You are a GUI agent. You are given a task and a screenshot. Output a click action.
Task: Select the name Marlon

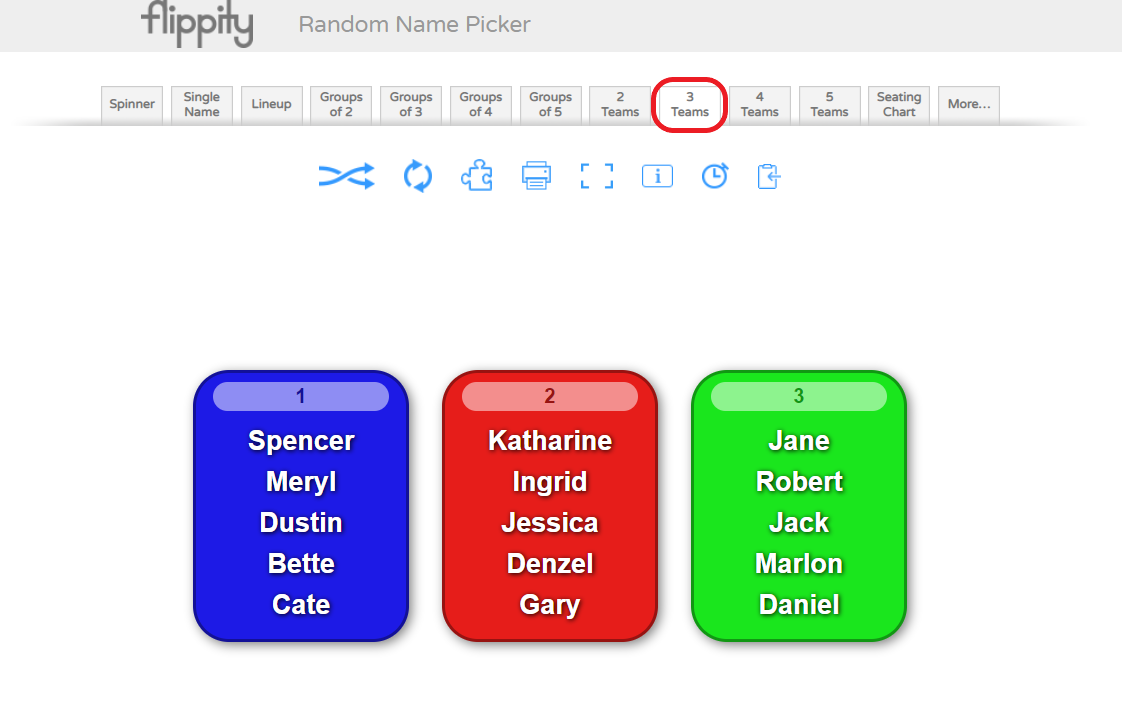click(799, 563)
